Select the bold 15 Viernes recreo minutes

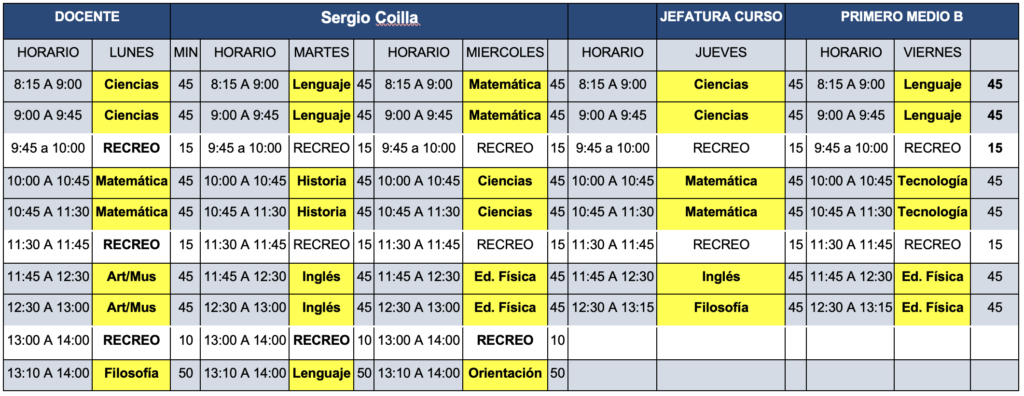995,149
